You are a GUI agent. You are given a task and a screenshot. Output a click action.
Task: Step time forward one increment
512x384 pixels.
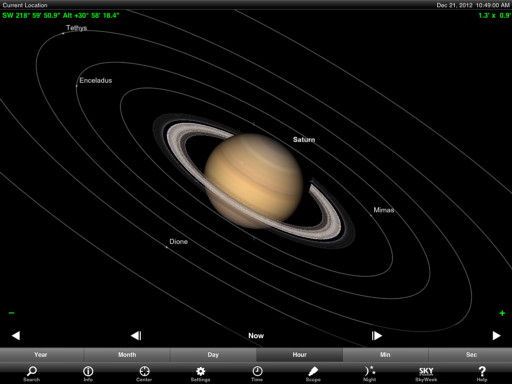(x=377, y=335)
